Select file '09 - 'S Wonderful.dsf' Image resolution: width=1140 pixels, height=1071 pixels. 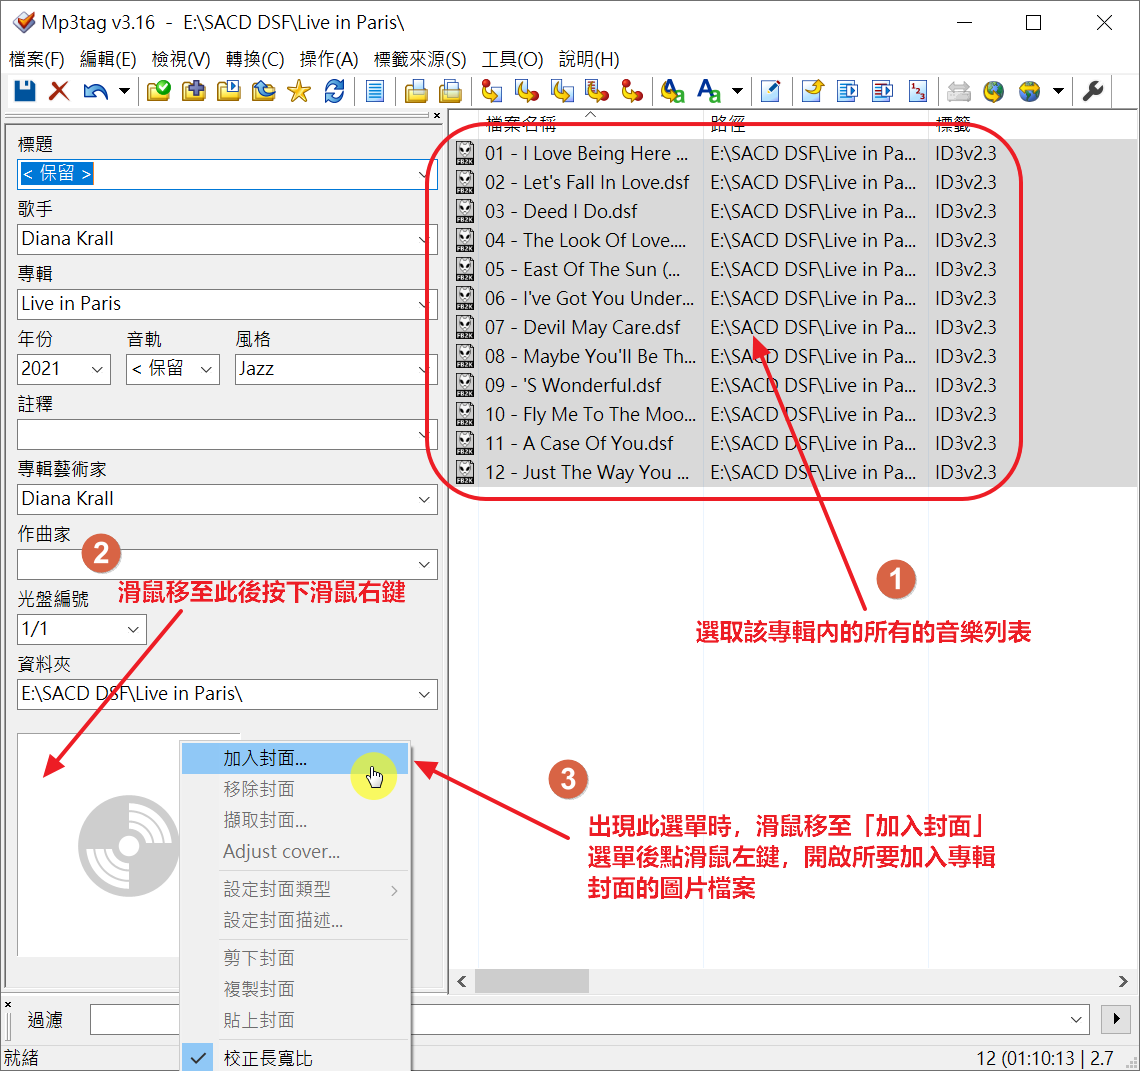pos(573,385)
